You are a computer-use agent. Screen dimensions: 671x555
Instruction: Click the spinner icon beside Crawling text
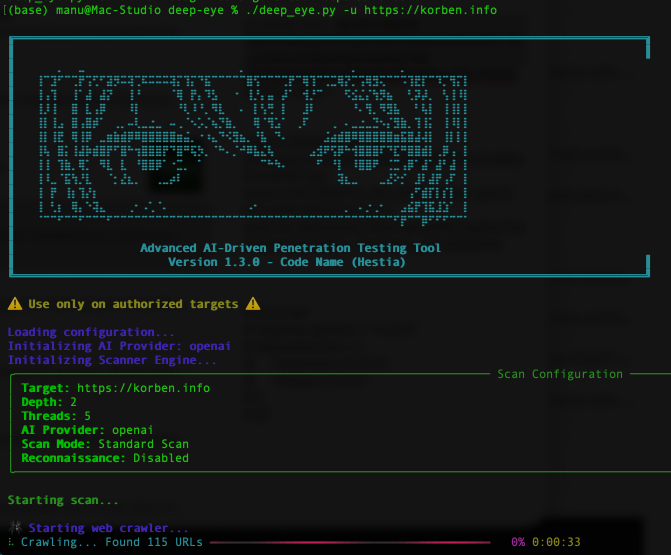pyautogui.click(x=10, y=542)
